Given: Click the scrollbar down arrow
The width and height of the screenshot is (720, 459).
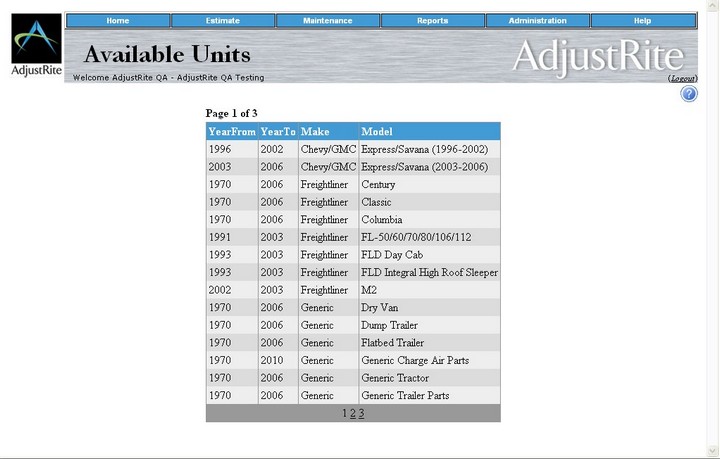Looking at the screenshot, I should coord(713,451).
